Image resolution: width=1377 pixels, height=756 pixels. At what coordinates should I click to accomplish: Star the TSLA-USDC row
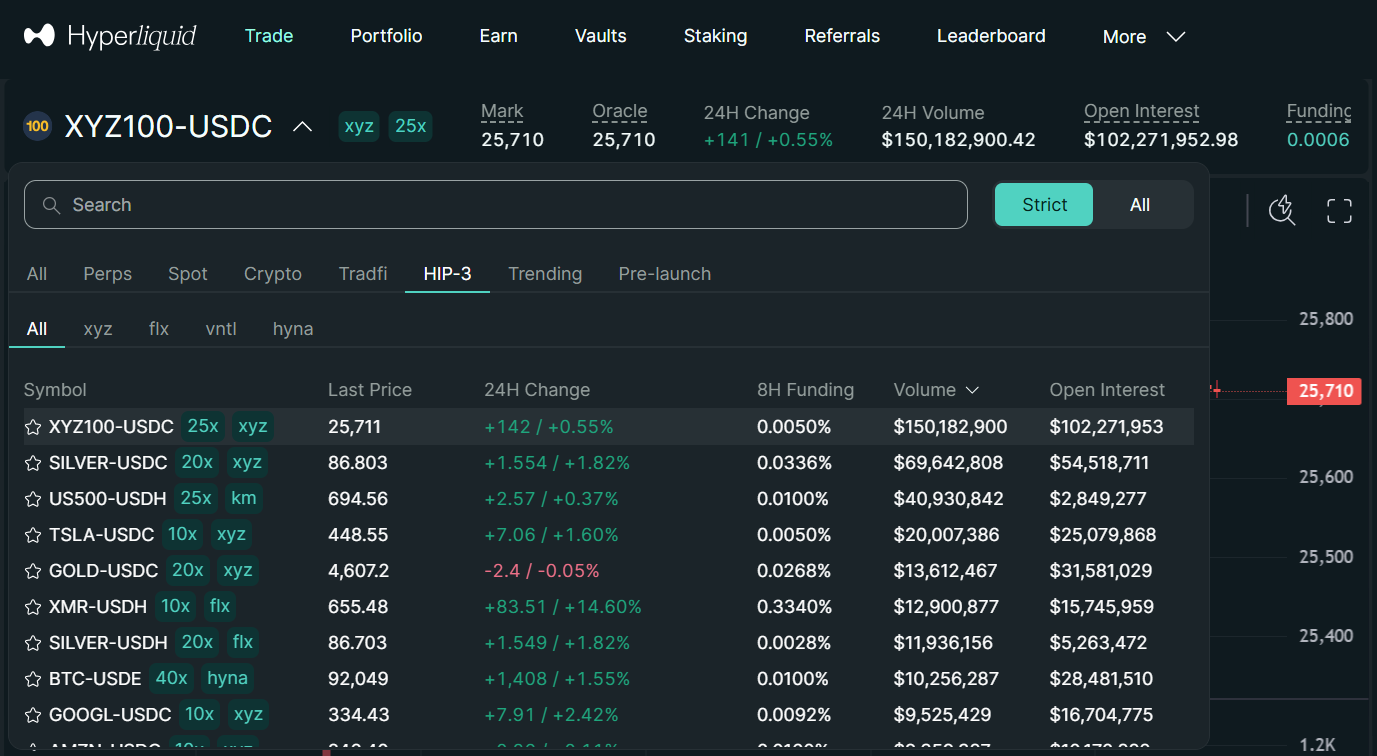coord(33,535)
